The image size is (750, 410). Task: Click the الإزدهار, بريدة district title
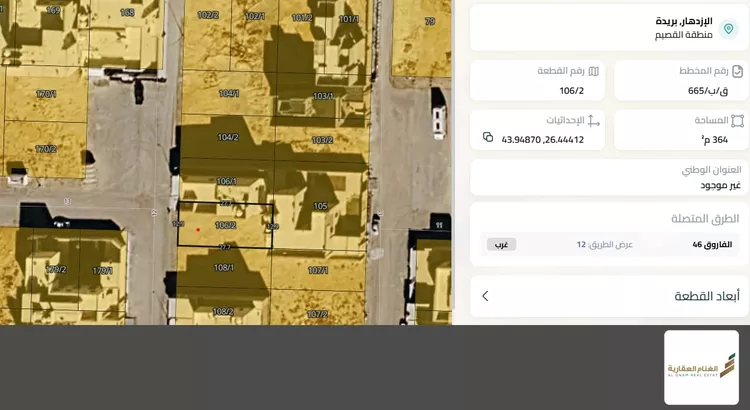(x=684, y=22)
